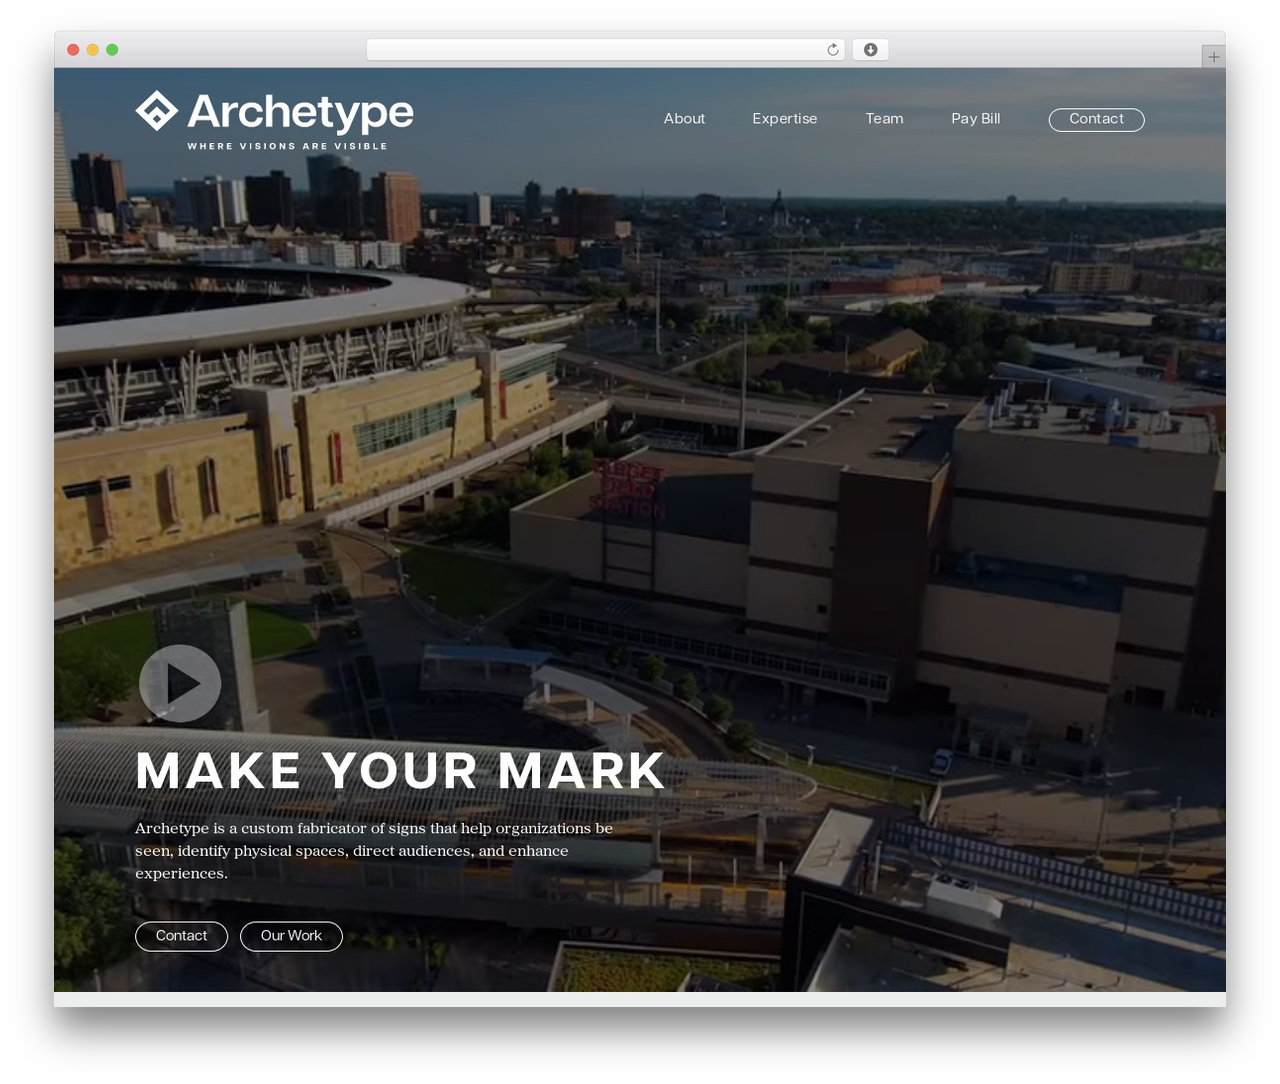The height and width of the screenshot is (1084, 1280).
Task: Add a new browser tab
Action: [x=1213, y=57]
